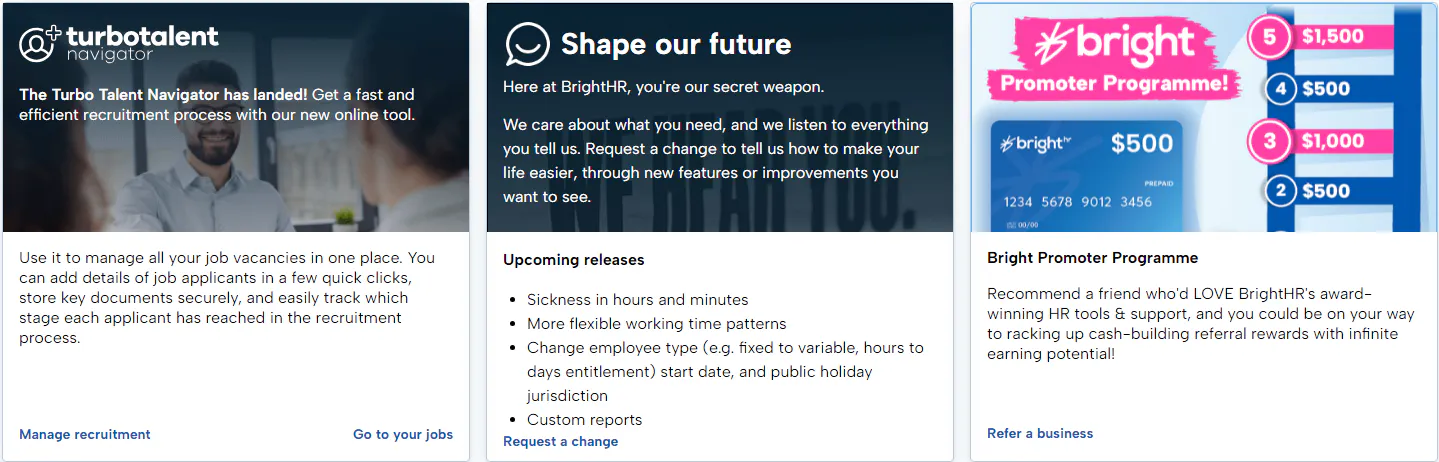This screenshot has height=462, width=1439.
Task: Click the number 4 circle badge
Action: (1281, 89)
